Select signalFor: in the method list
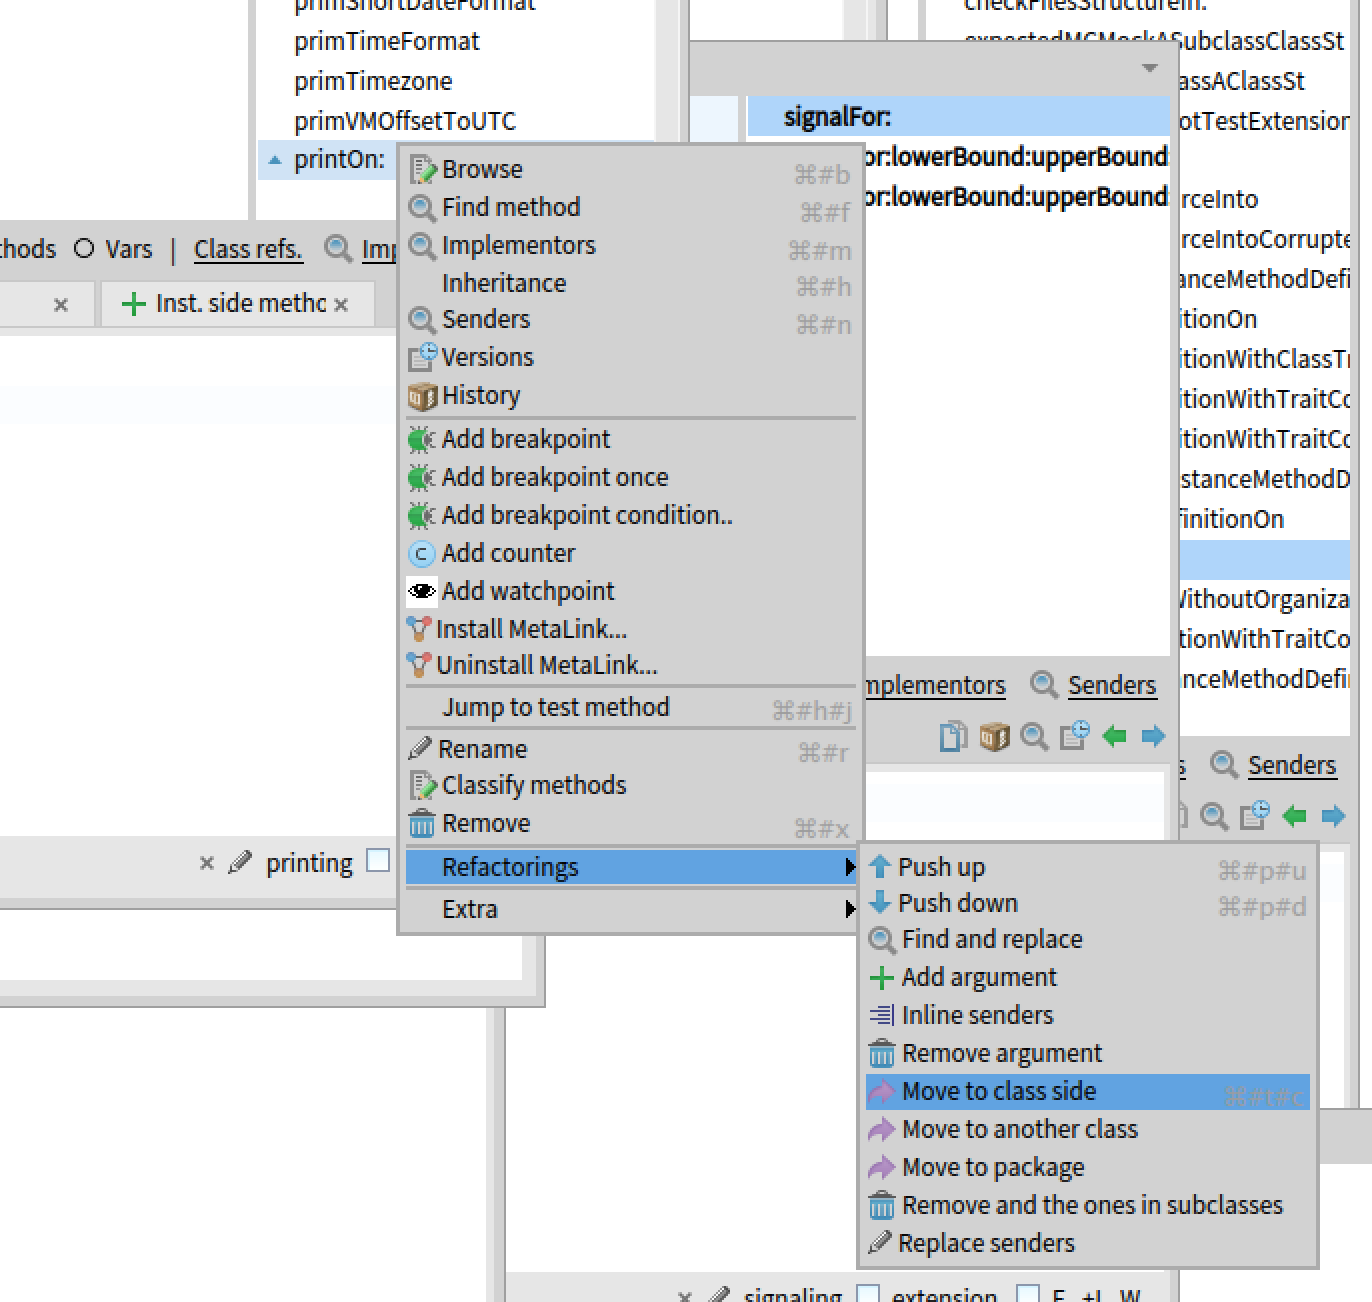 [x=837, y=117]
